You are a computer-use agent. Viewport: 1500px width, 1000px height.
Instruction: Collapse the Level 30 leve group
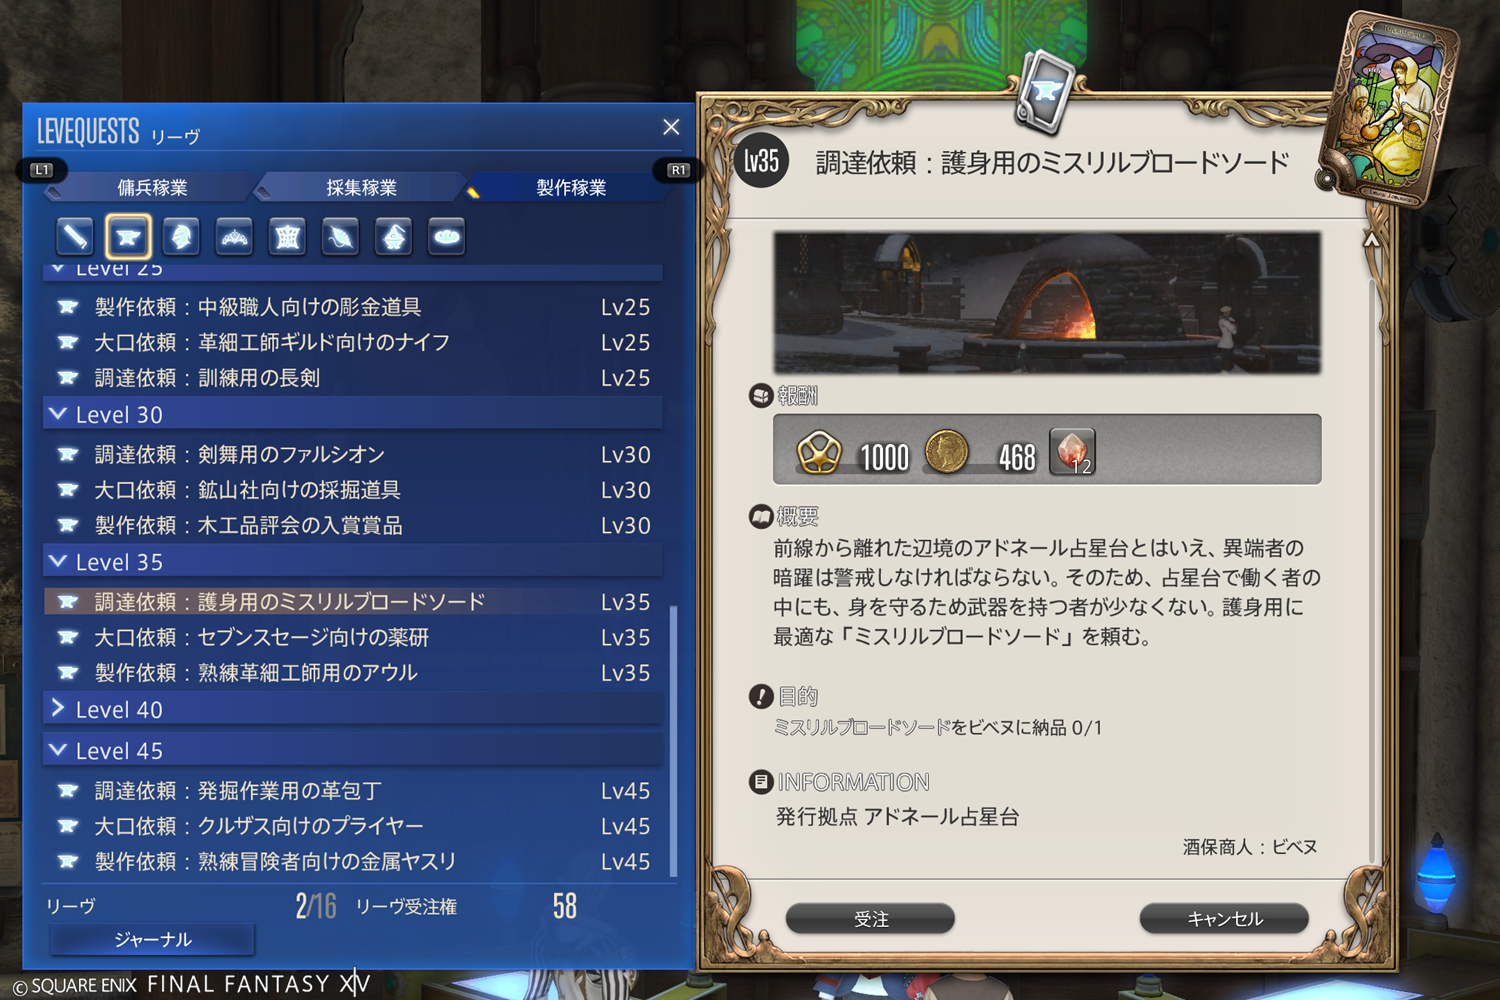(353, 414)
